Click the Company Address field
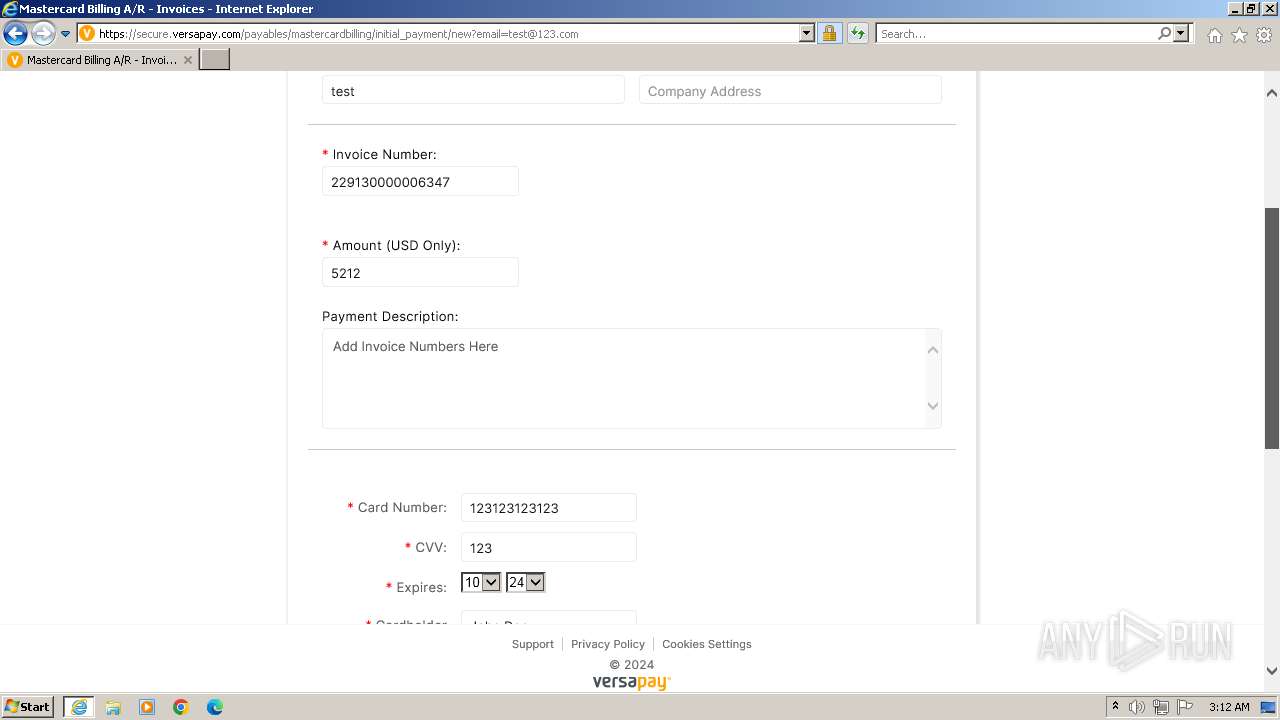 pos(790,90)
